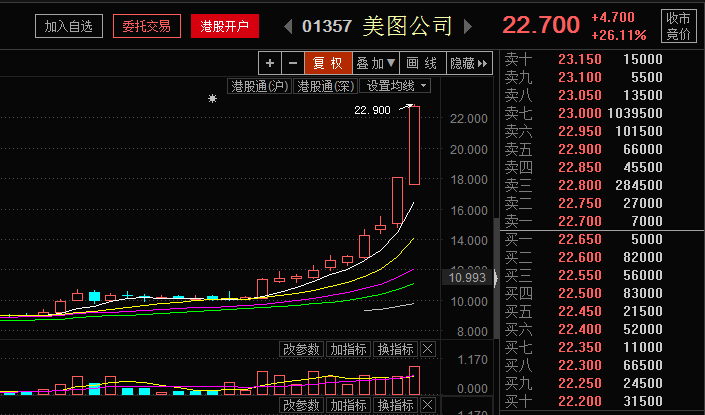Open the 叠加 overlay dropdown
Image resolution: width=705 pixels, height=415 pixels.
coord(376,63)
